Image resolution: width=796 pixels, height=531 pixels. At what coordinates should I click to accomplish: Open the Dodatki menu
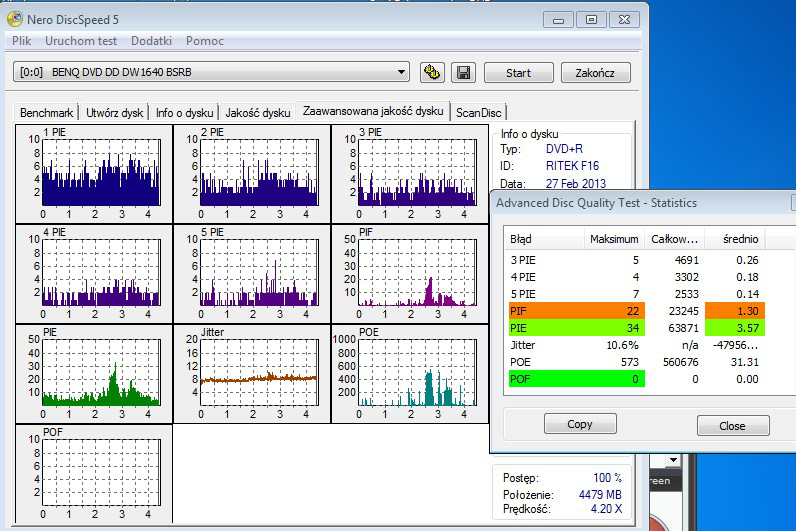pyautogui.click(x=151, y=41)
